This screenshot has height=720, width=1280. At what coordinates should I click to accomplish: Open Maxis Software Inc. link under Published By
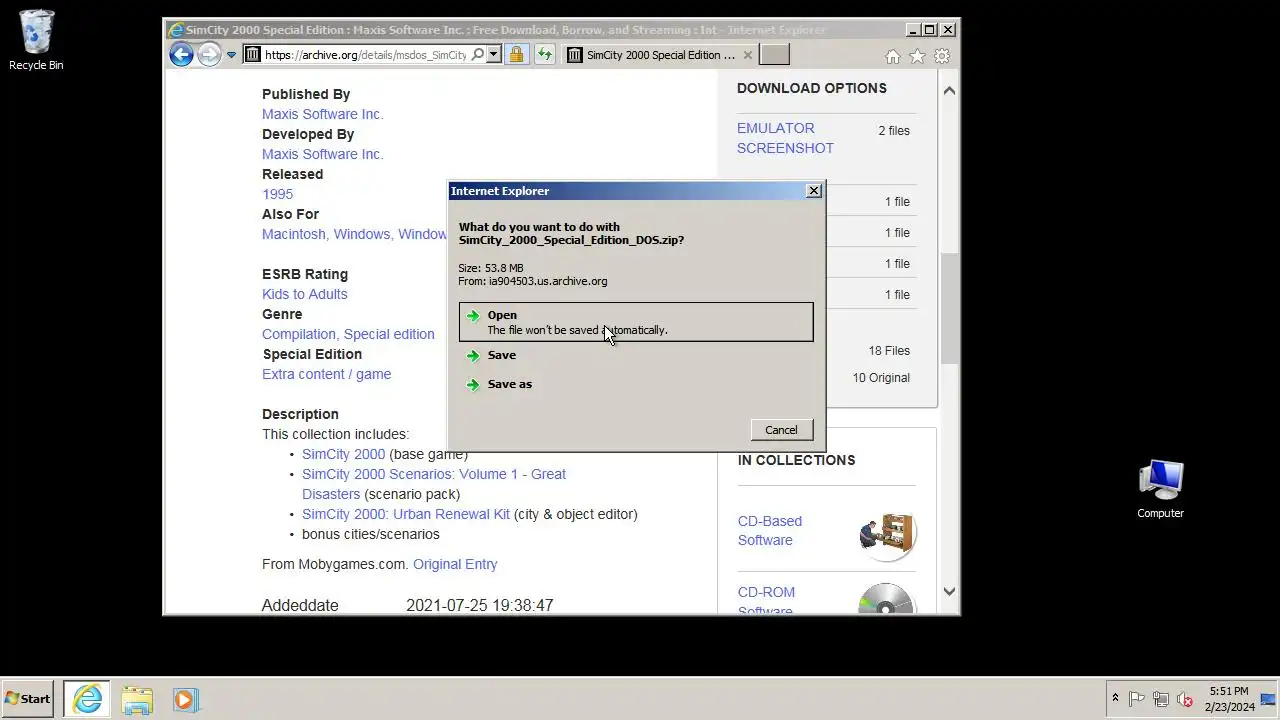(x=322, y=114)
